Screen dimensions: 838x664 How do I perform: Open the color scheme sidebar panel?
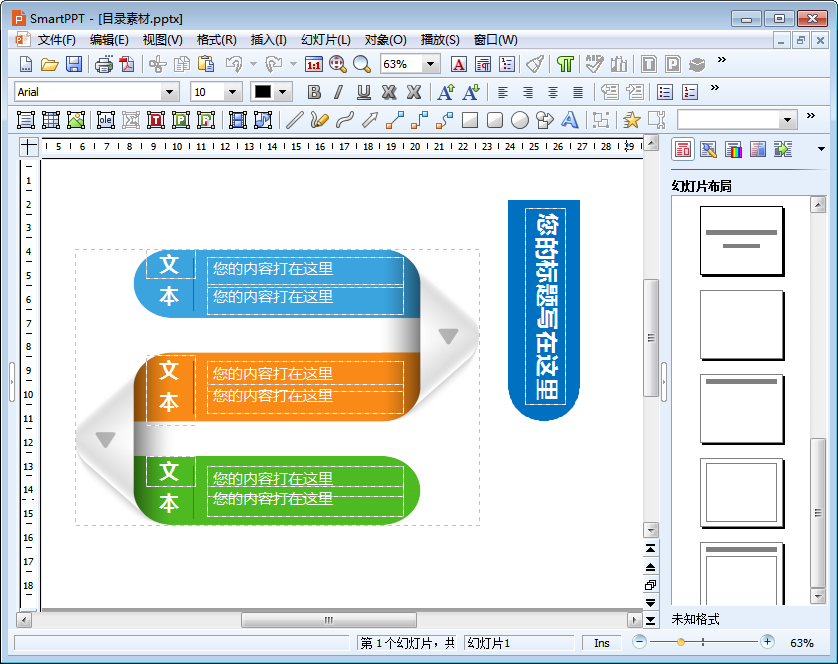733,149
